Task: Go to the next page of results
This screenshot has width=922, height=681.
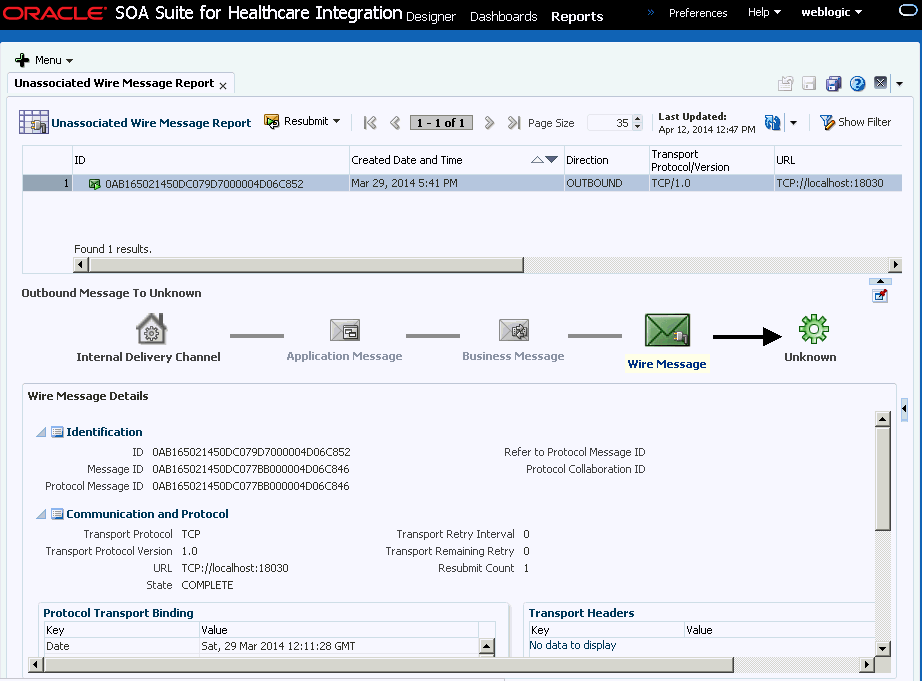Action: tap(489, 123)
